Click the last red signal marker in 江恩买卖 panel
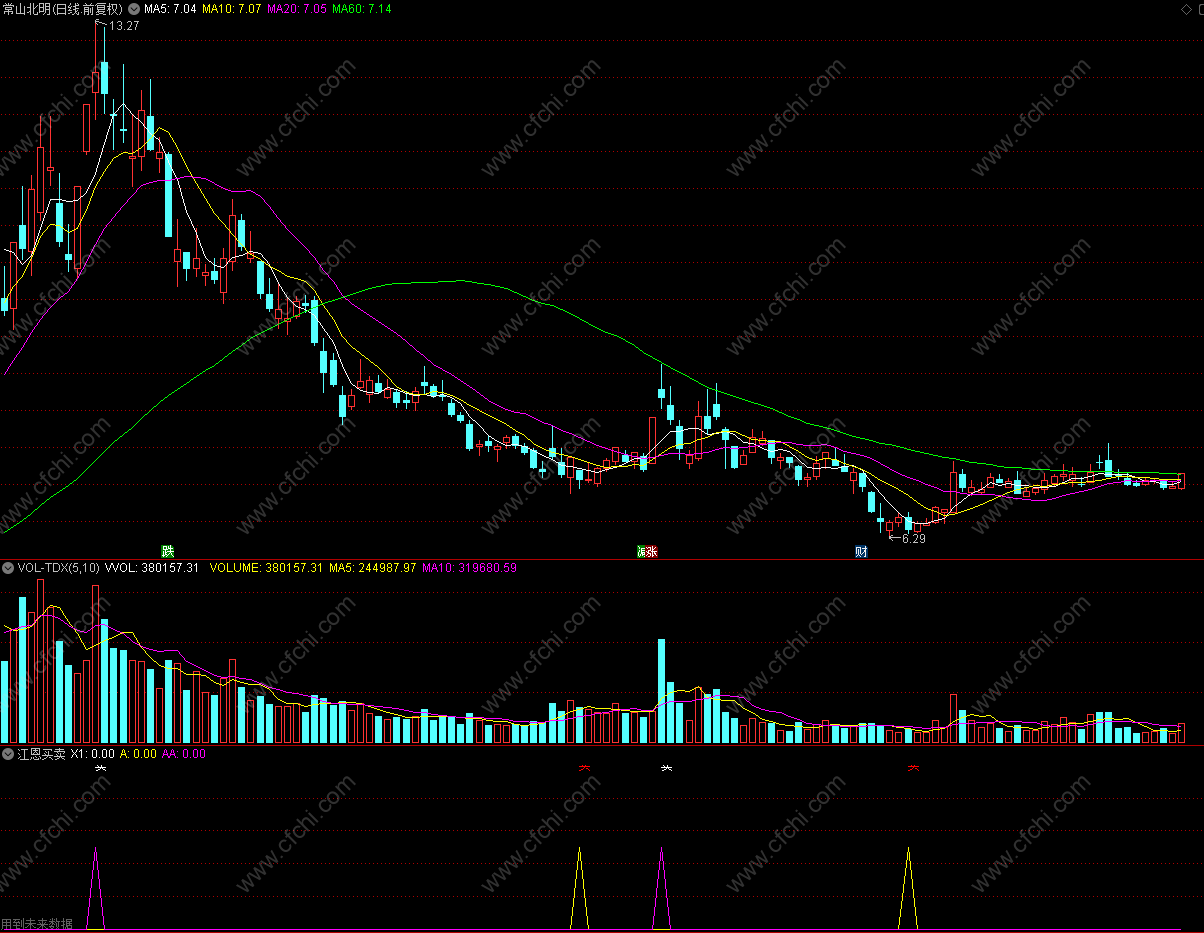1204x933 pixels. tap(913, 768)
